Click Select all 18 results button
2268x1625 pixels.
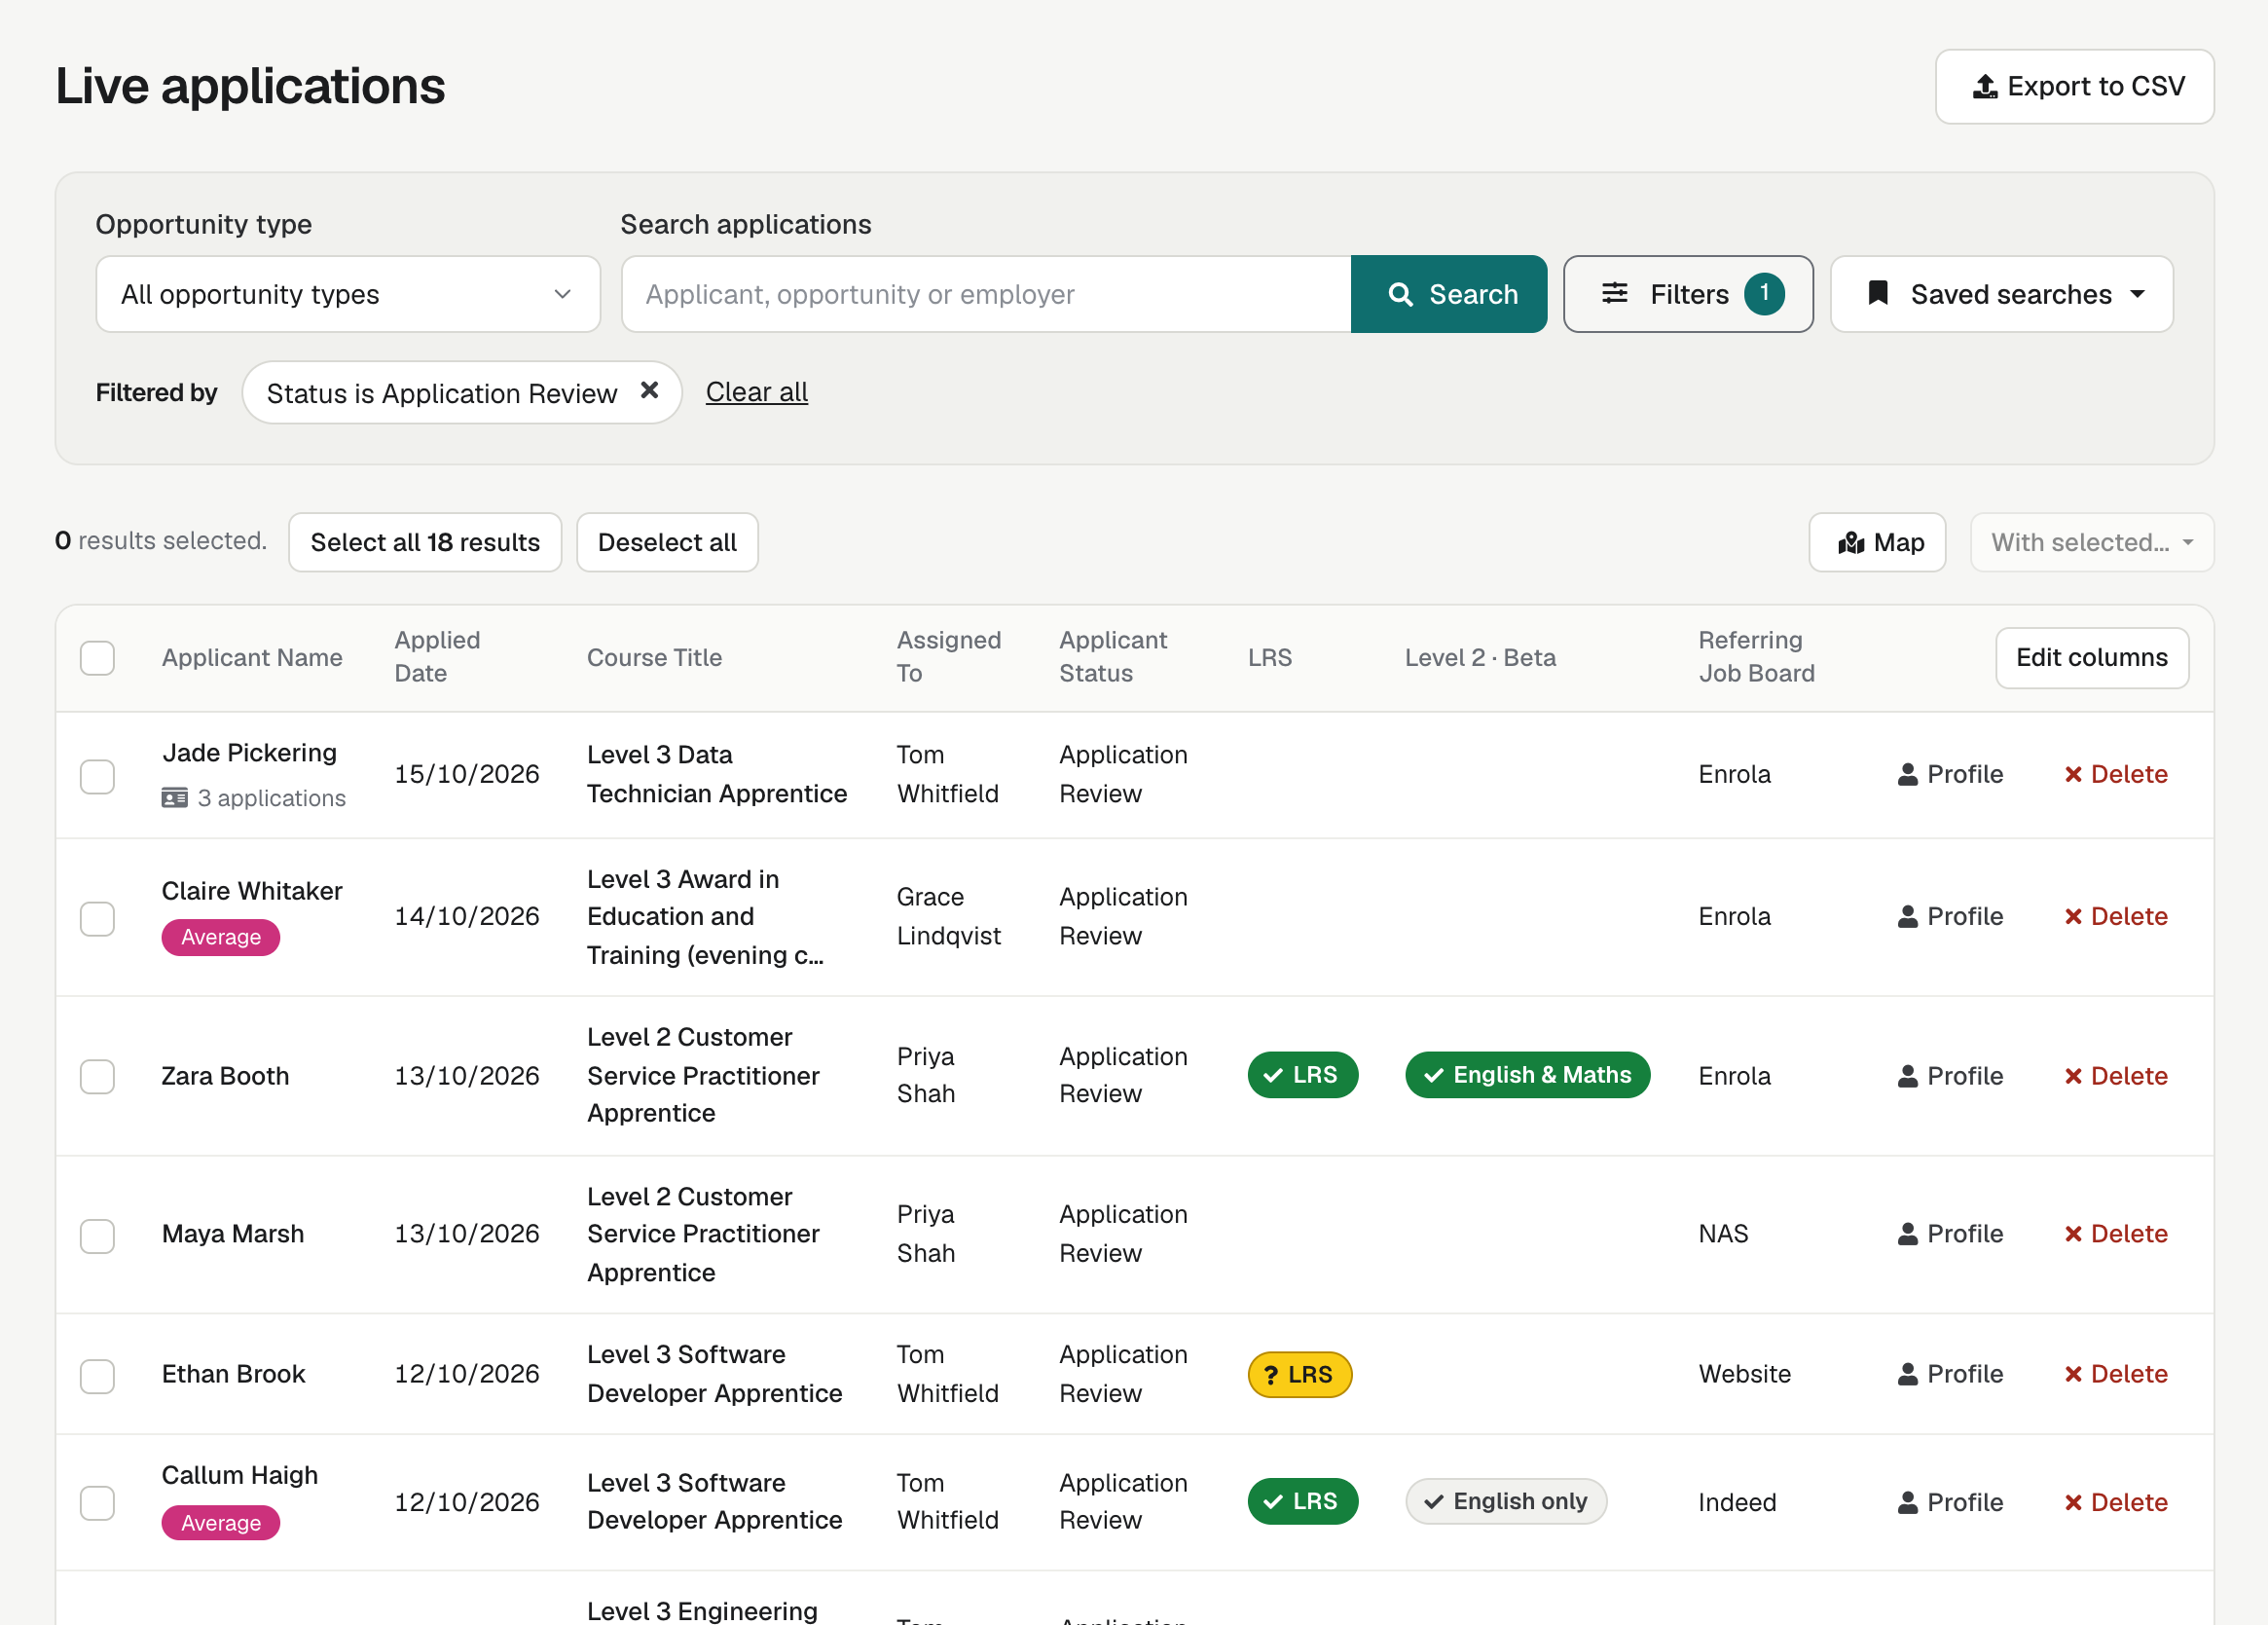425,542
